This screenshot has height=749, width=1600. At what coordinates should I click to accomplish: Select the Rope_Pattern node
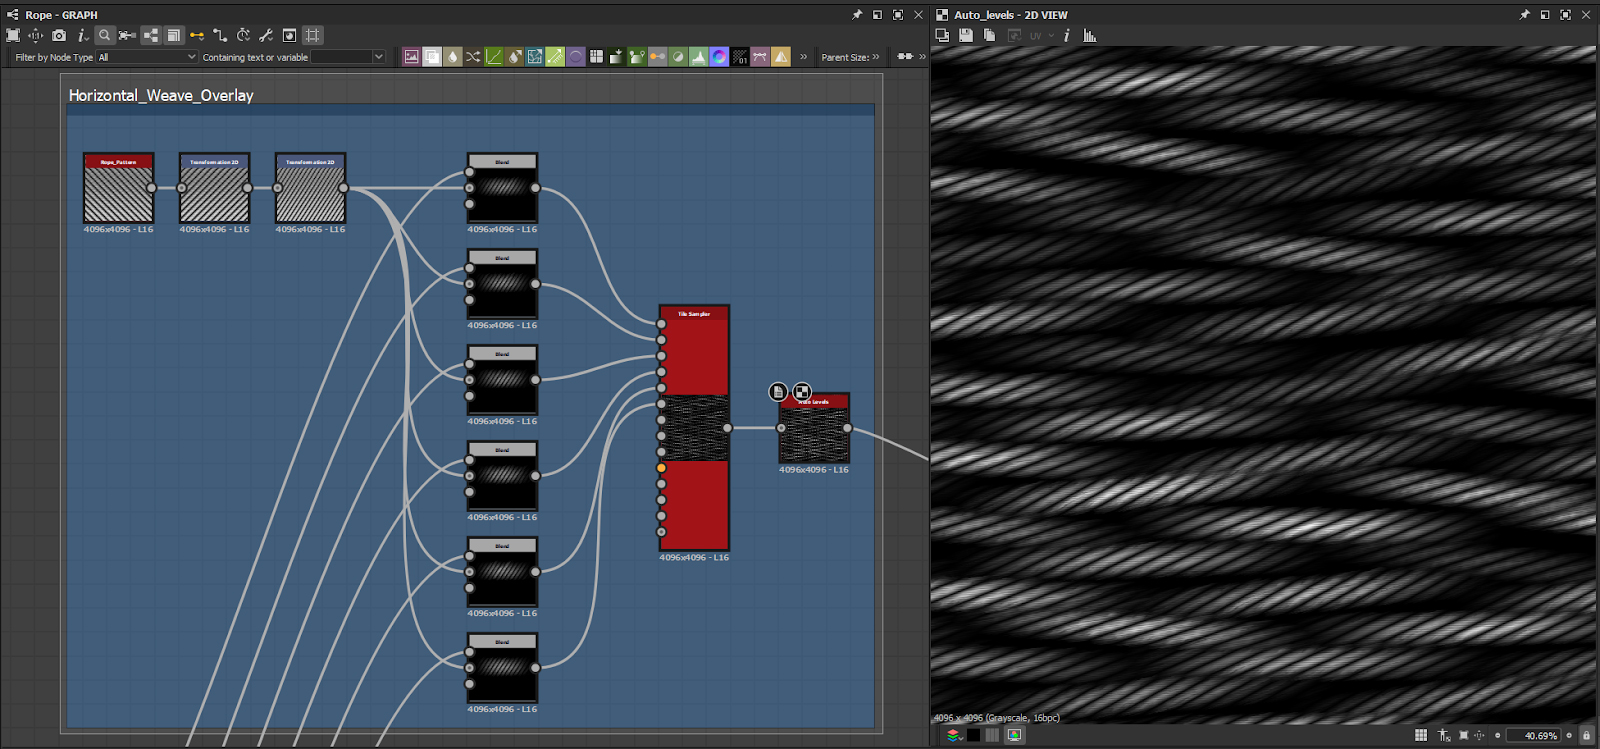[119, 189]
